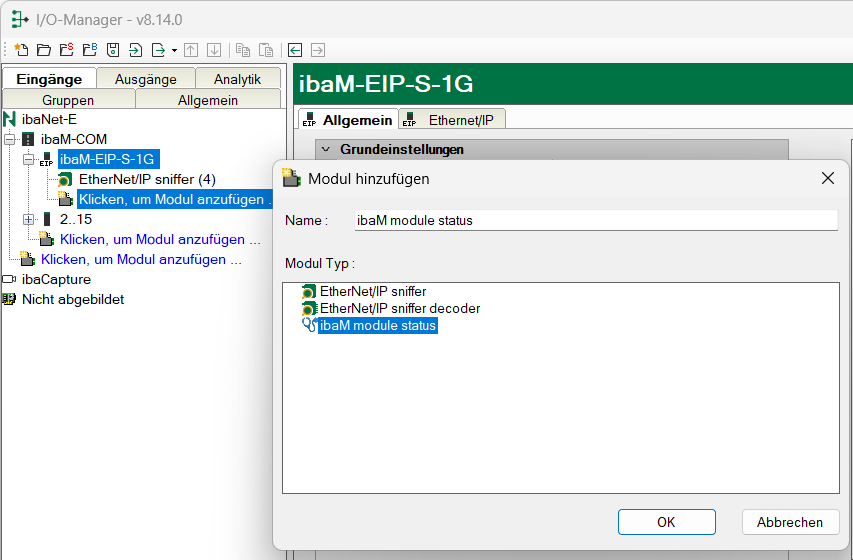The width and height of the screenshot is (853, 560).
Task: Click the copy toolbar icon
Action: [x=243, y=50]
